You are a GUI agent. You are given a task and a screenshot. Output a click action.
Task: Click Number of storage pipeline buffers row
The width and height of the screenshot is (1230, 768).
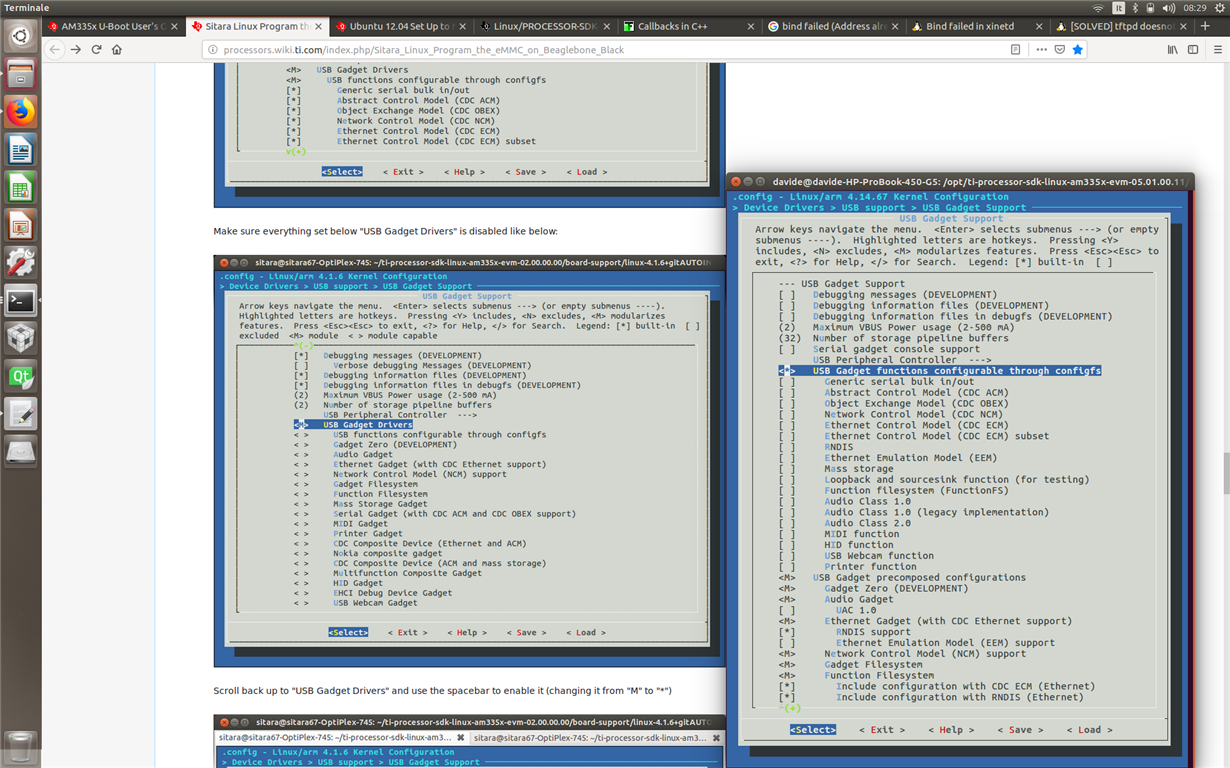pyautogui.click(x=894, y=338)
